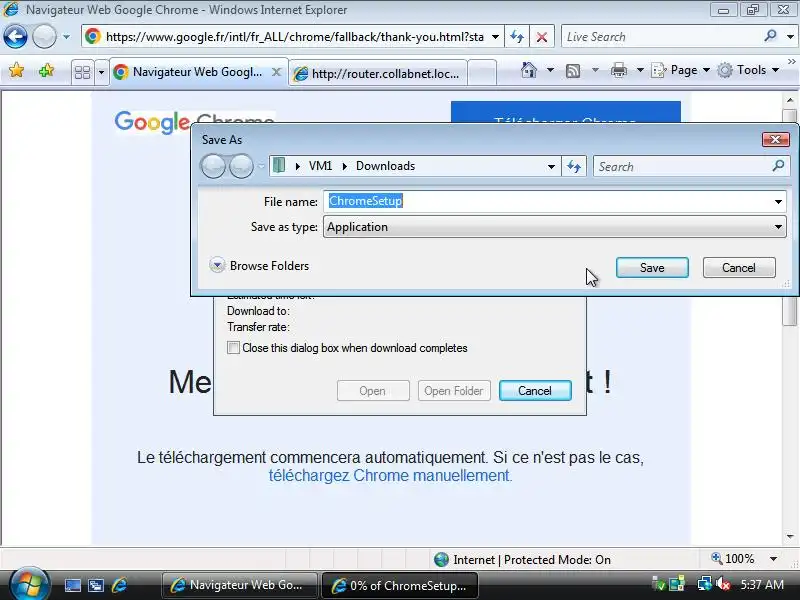Click the Save As Search field
800x600 pixels.
pos(683,166)
